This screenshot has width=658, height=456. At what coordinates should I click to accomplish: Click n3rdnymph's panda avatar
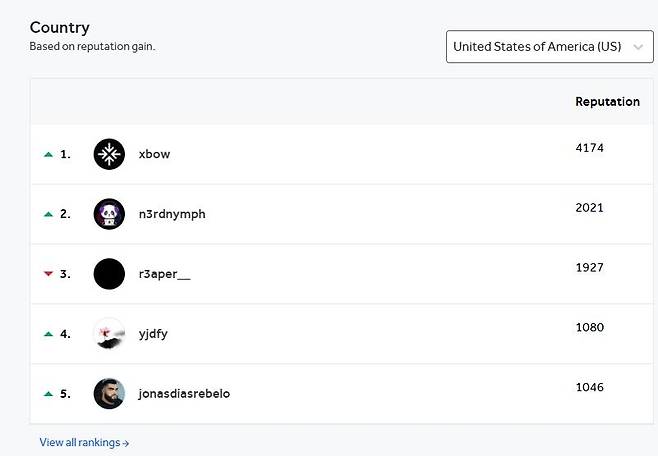109,214
